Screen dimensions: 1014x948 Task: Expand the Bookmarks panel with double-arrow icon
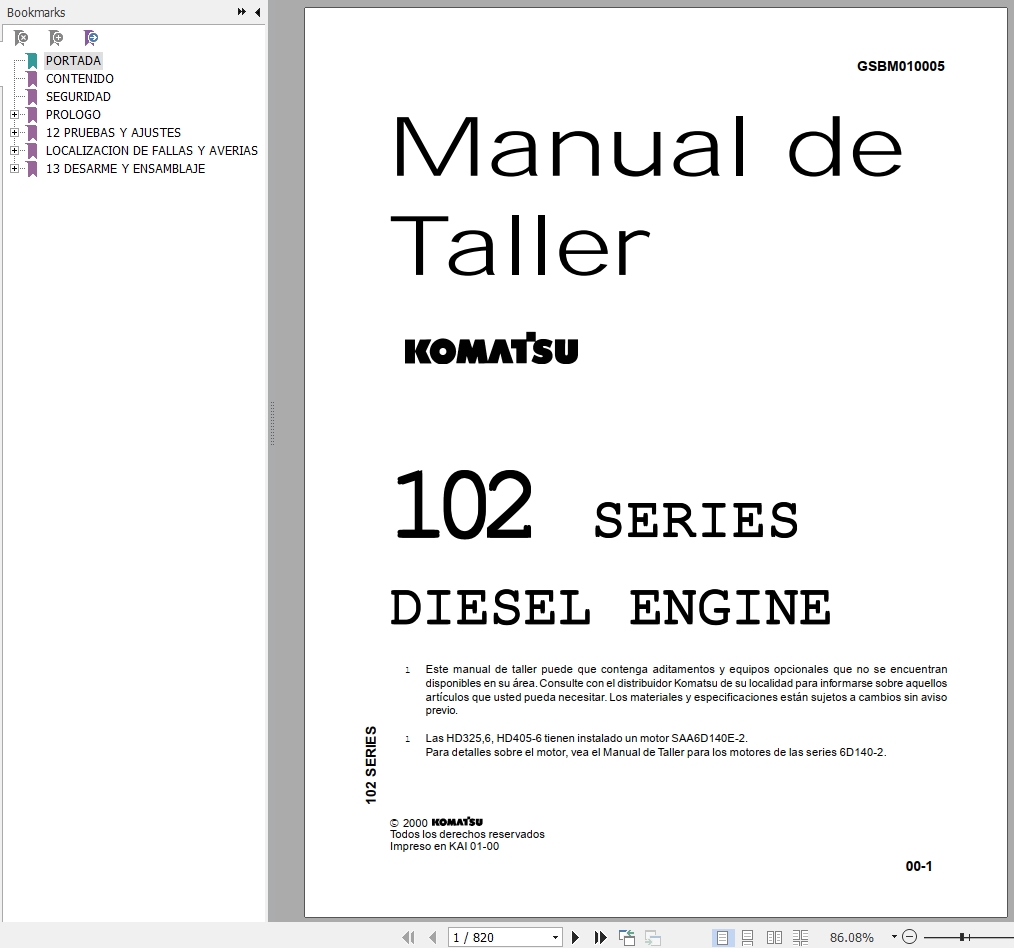click(241, 12)
